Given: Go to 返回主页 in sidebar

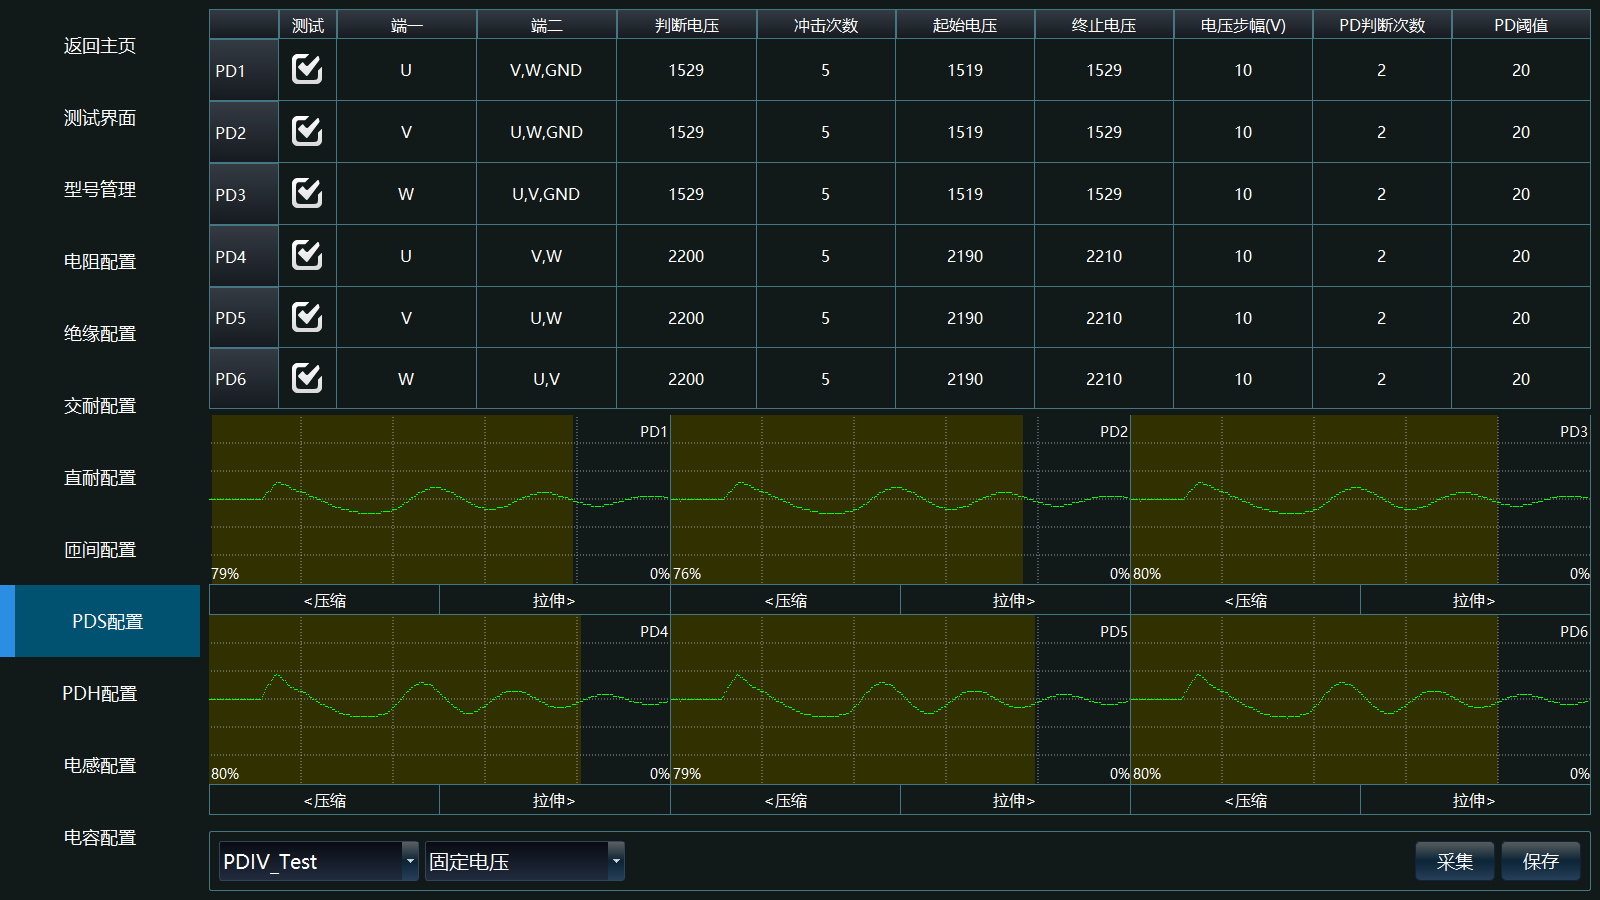Looking at the screenshot, I should [x=100, y=46].
